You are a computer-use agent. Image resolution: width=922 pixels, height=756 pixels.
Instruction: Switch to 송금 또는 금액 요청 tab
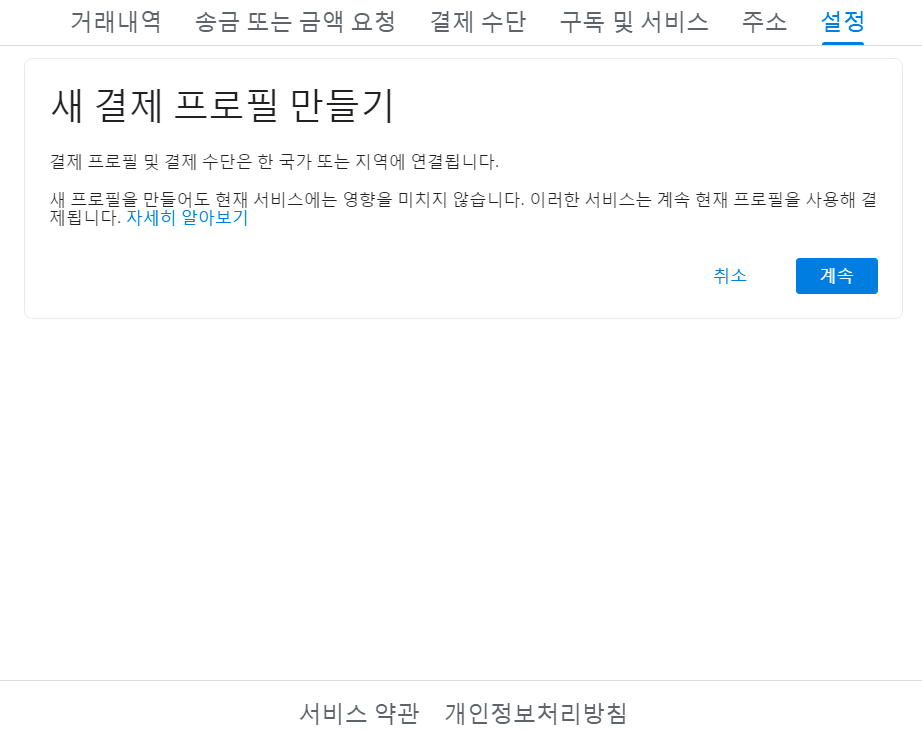click(295, 22)
